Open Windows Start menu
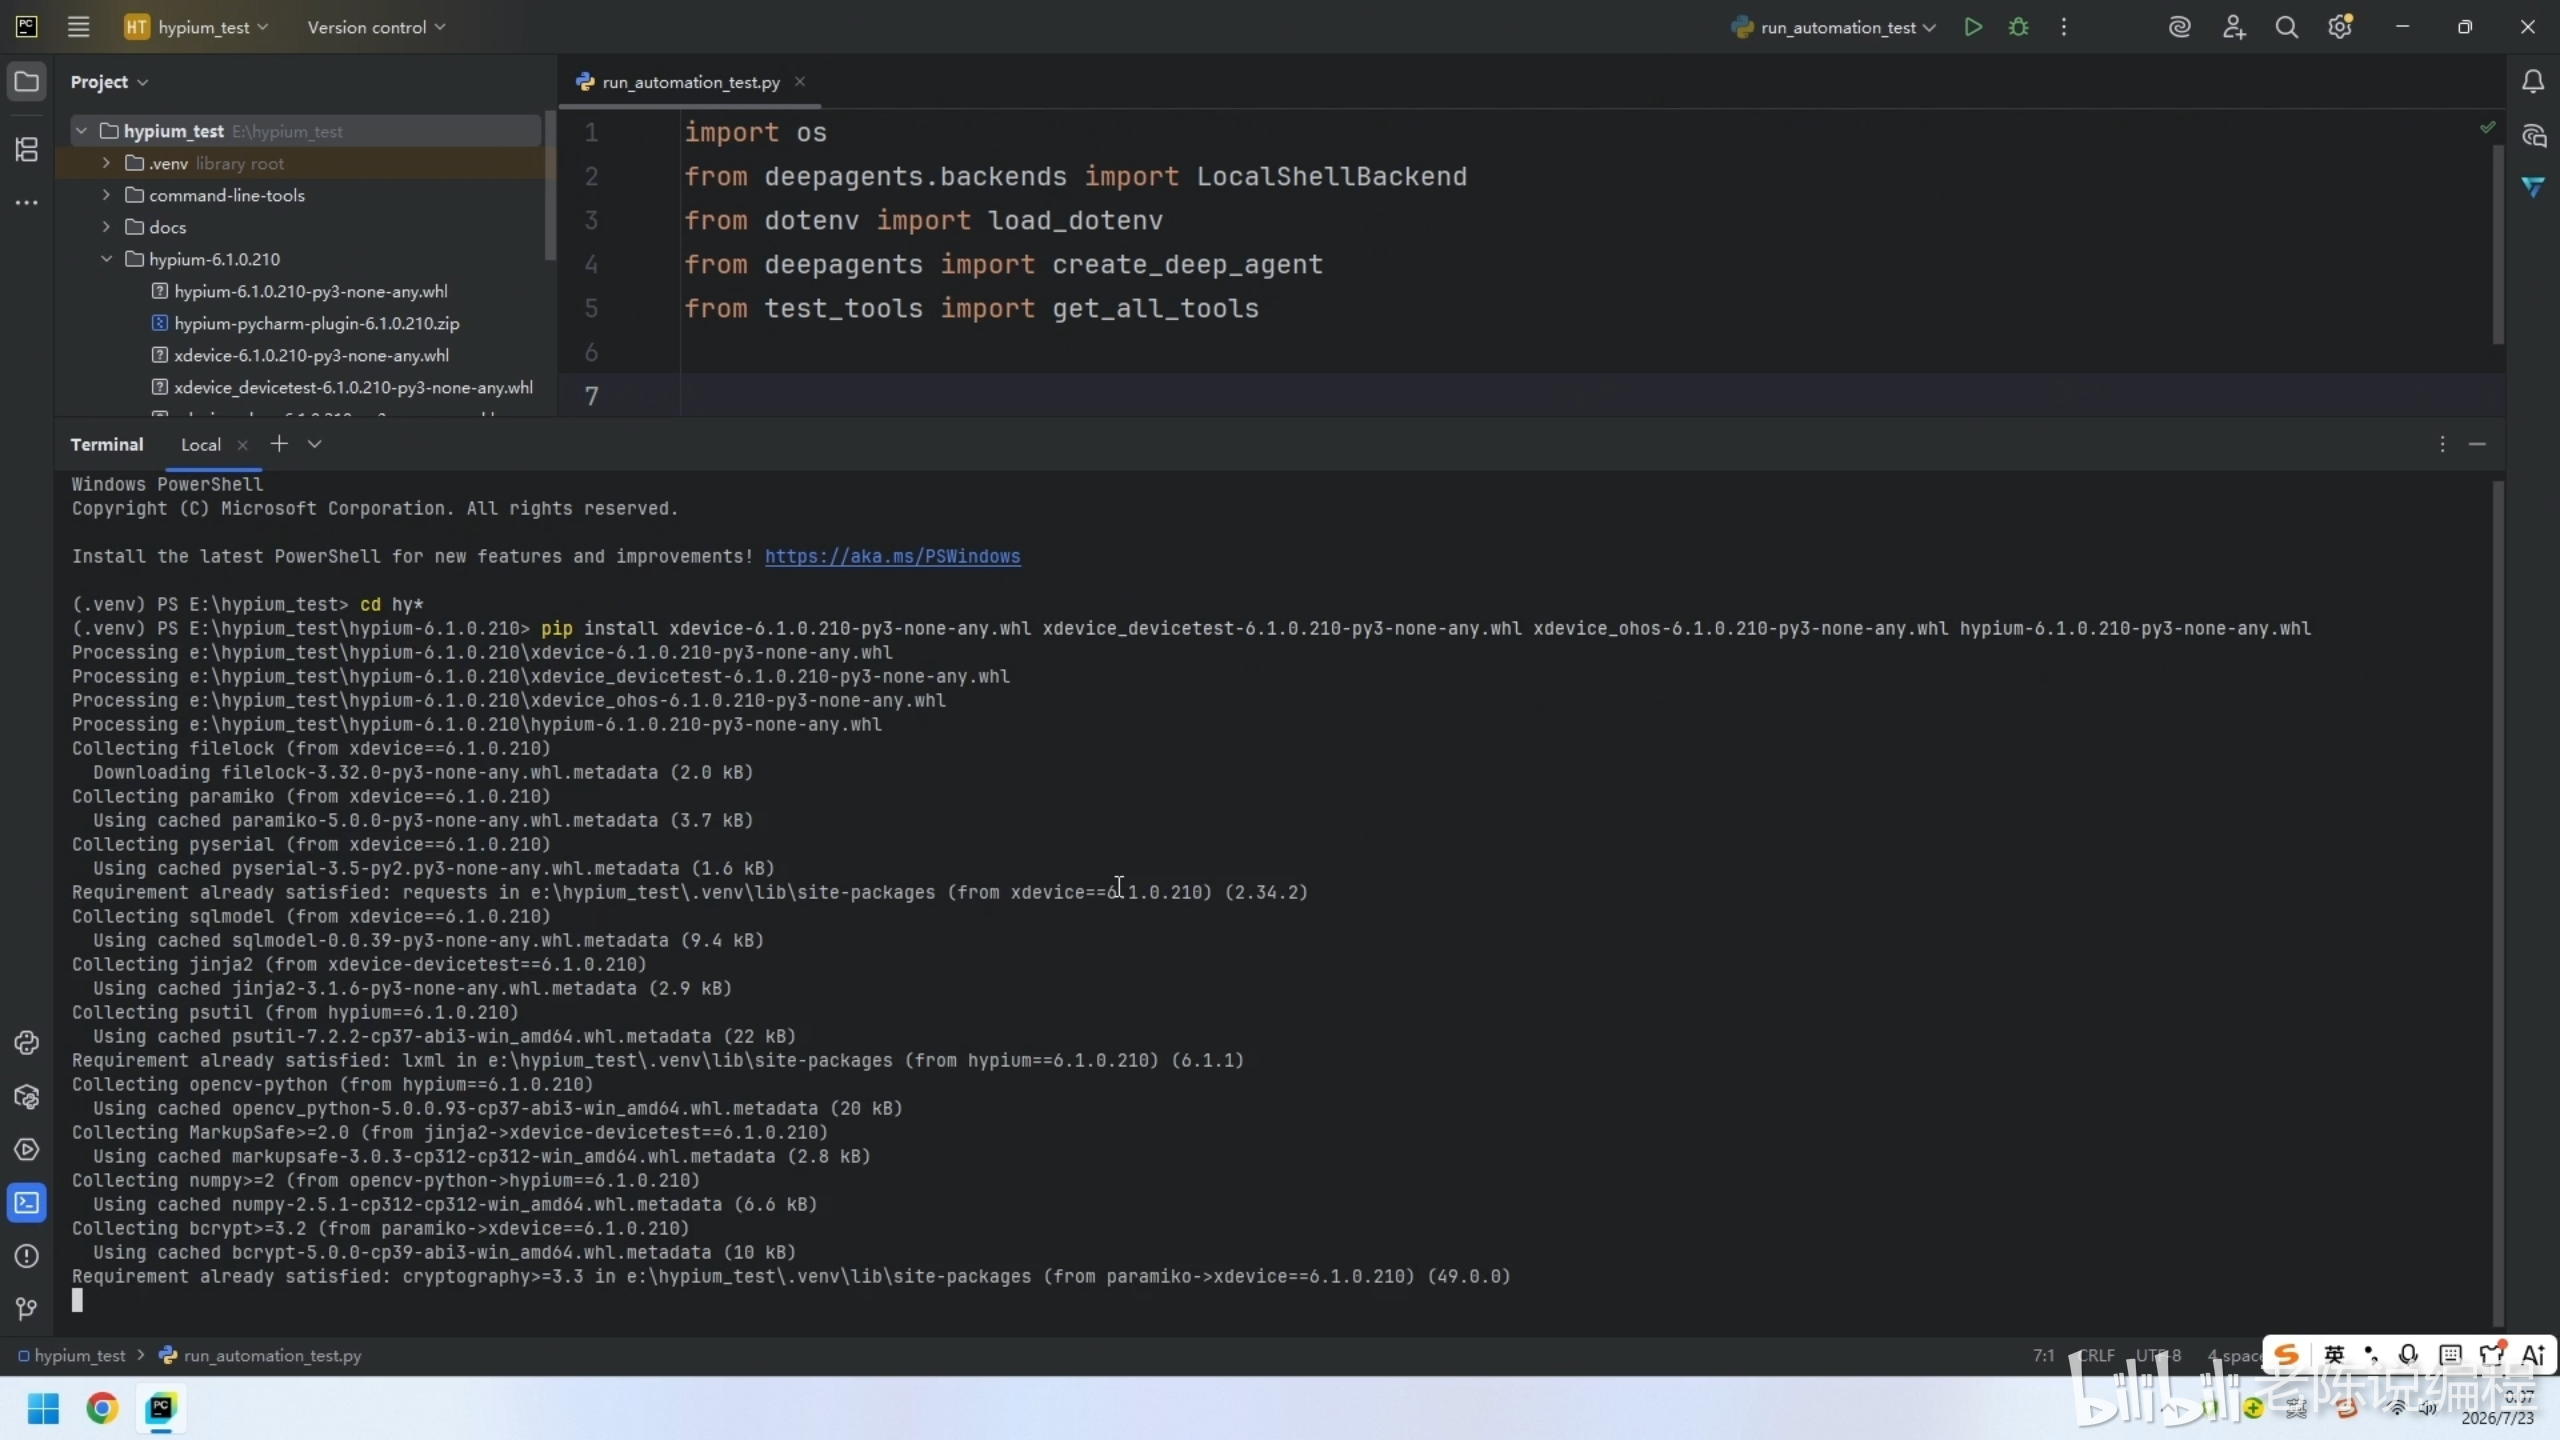2560x1440 pixels. (43, 1409)
